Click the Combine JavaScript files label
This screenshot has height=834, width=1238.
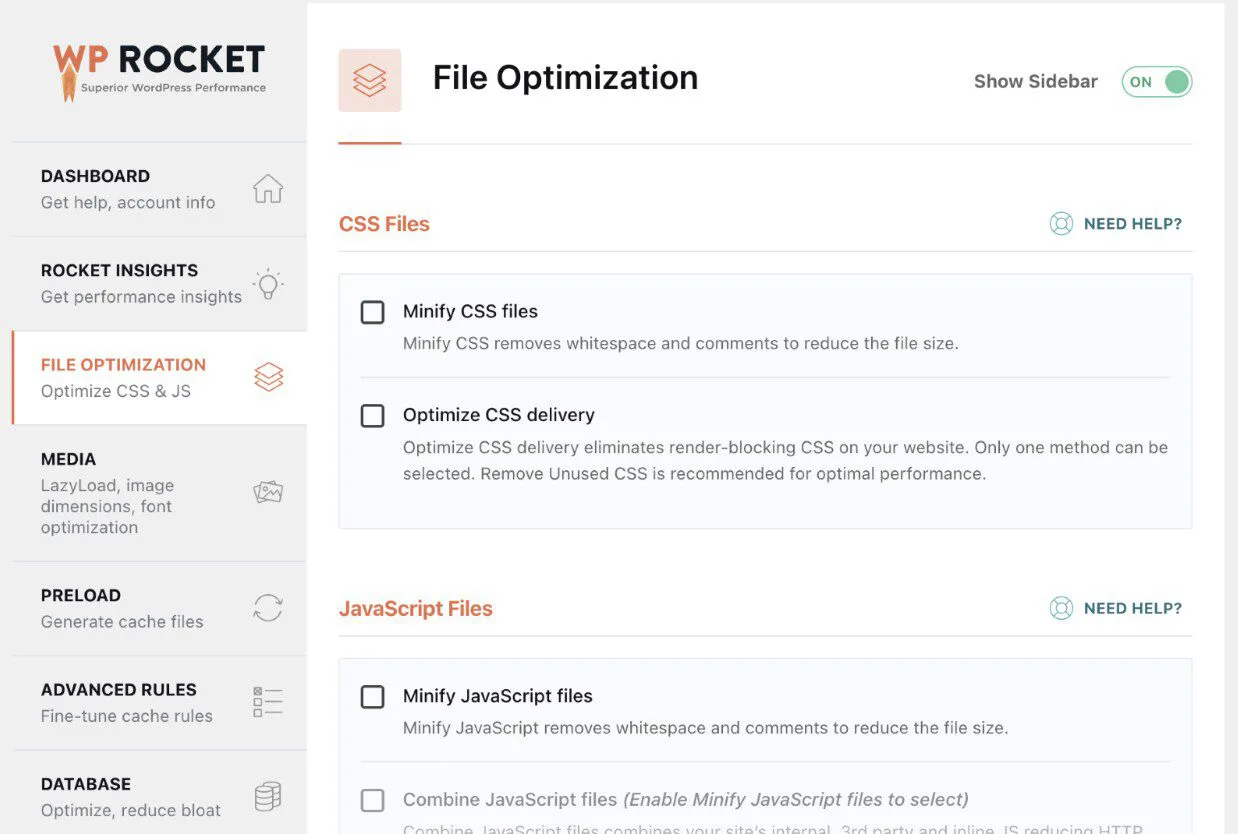(686, 800)
